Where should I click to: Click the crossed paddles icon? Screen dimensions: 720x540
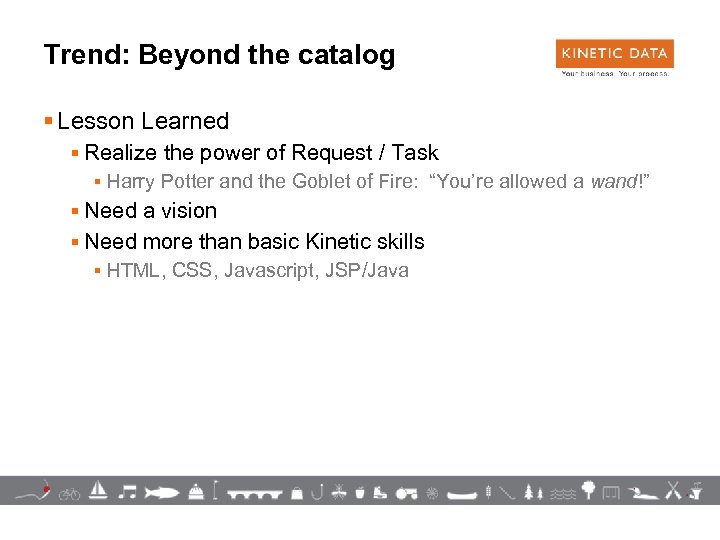(x=672, y=490)
